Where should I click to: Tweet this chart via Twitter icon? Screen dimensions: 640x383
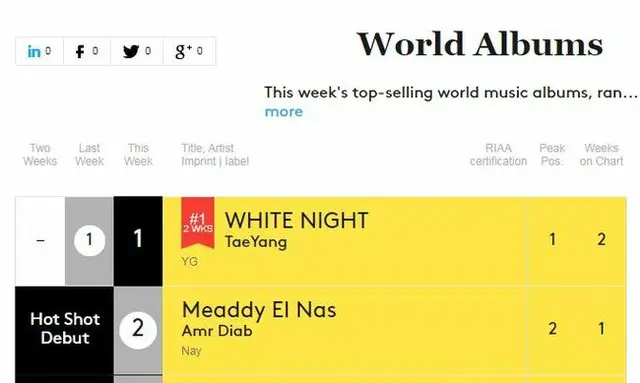pyautogui.click(x=137, y=51)
